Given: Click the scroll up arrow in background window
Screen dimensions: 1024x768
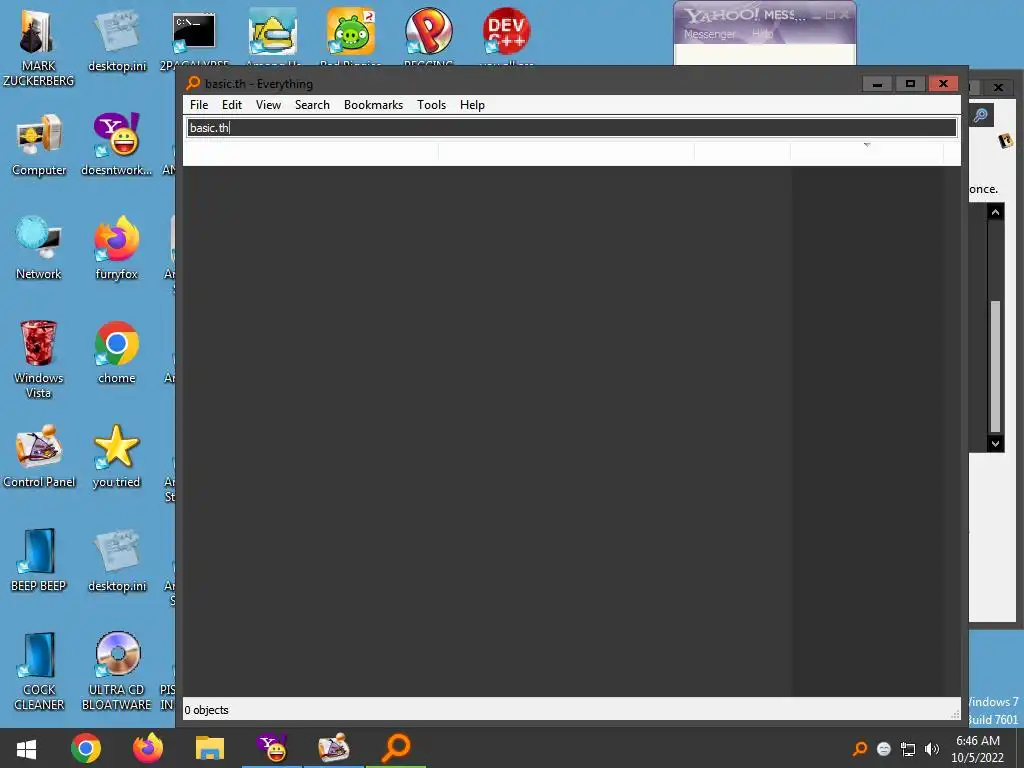Looking at the screenshot, I should pyautogui.click(x=995, y=212).
